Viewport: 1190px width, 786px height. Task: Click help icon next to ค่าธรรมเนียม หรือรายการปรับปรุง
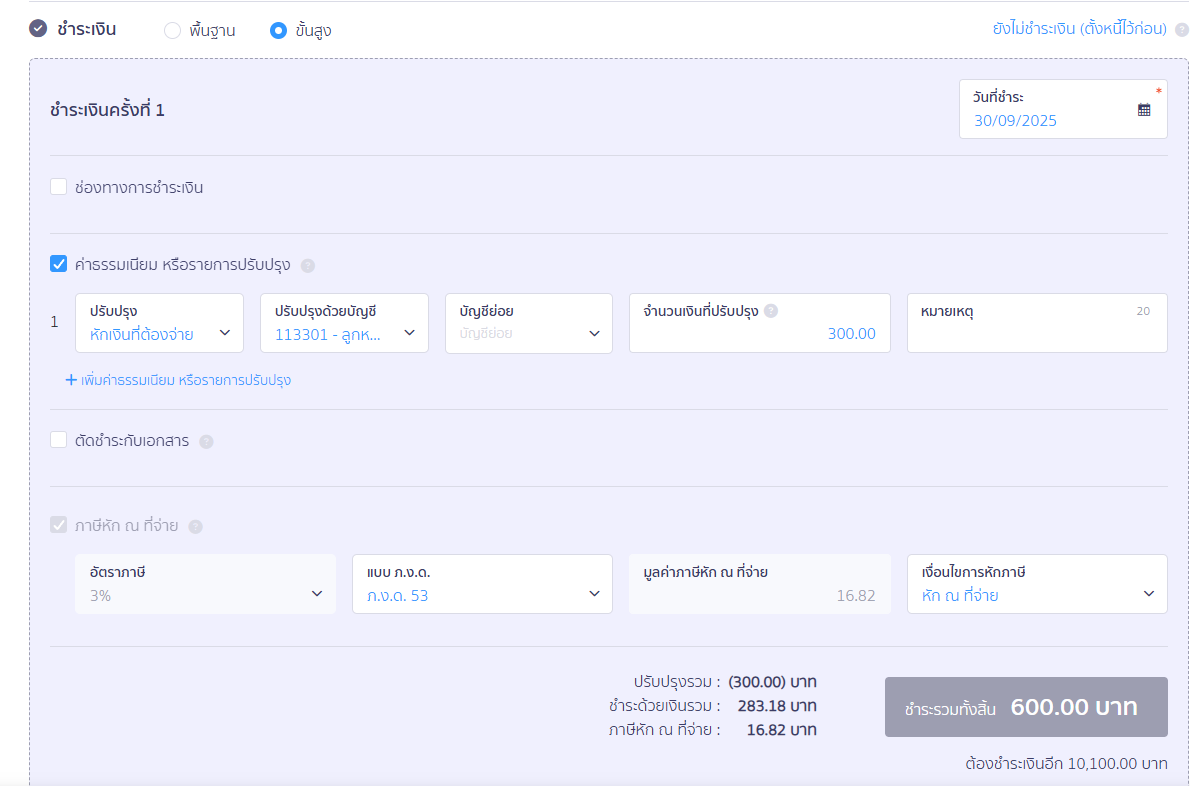308,266
